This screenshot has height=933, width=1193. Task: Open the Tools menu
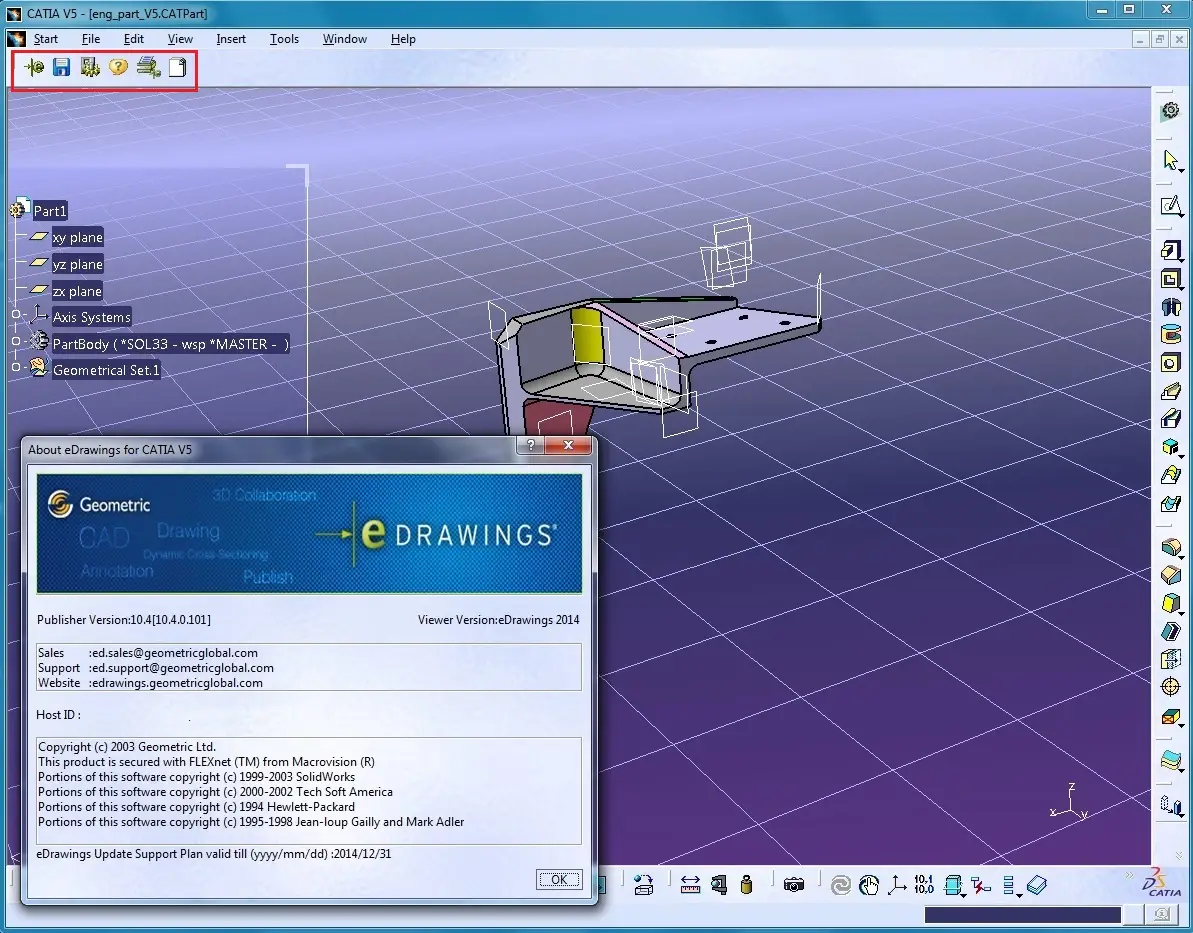click(284, 39)
